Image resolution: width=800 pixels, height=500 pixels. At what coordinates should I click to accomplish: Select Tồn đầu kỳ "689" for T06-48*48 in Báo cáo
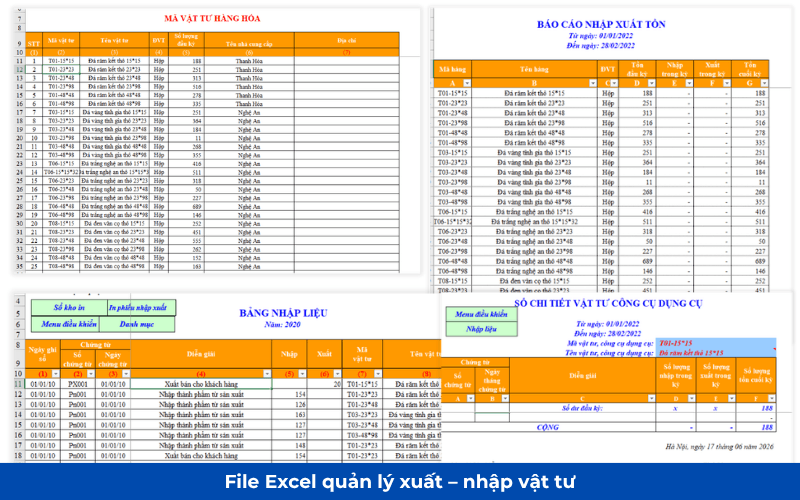coord(637,261)
